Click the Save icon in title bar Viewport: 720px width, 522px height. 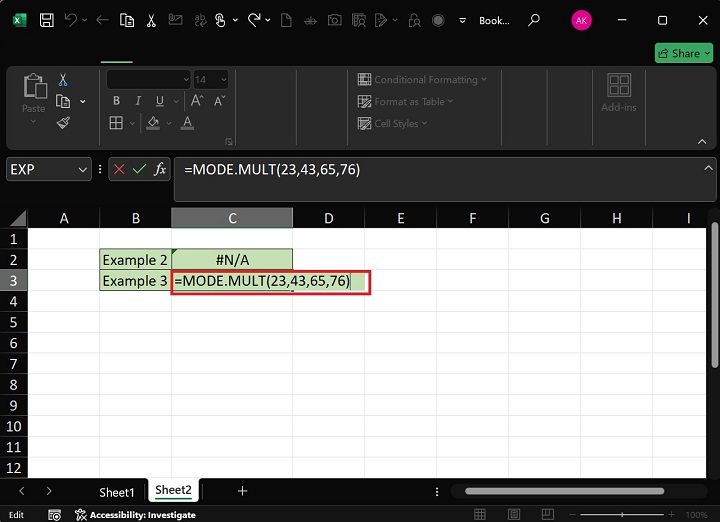click(x=46, y=20)
